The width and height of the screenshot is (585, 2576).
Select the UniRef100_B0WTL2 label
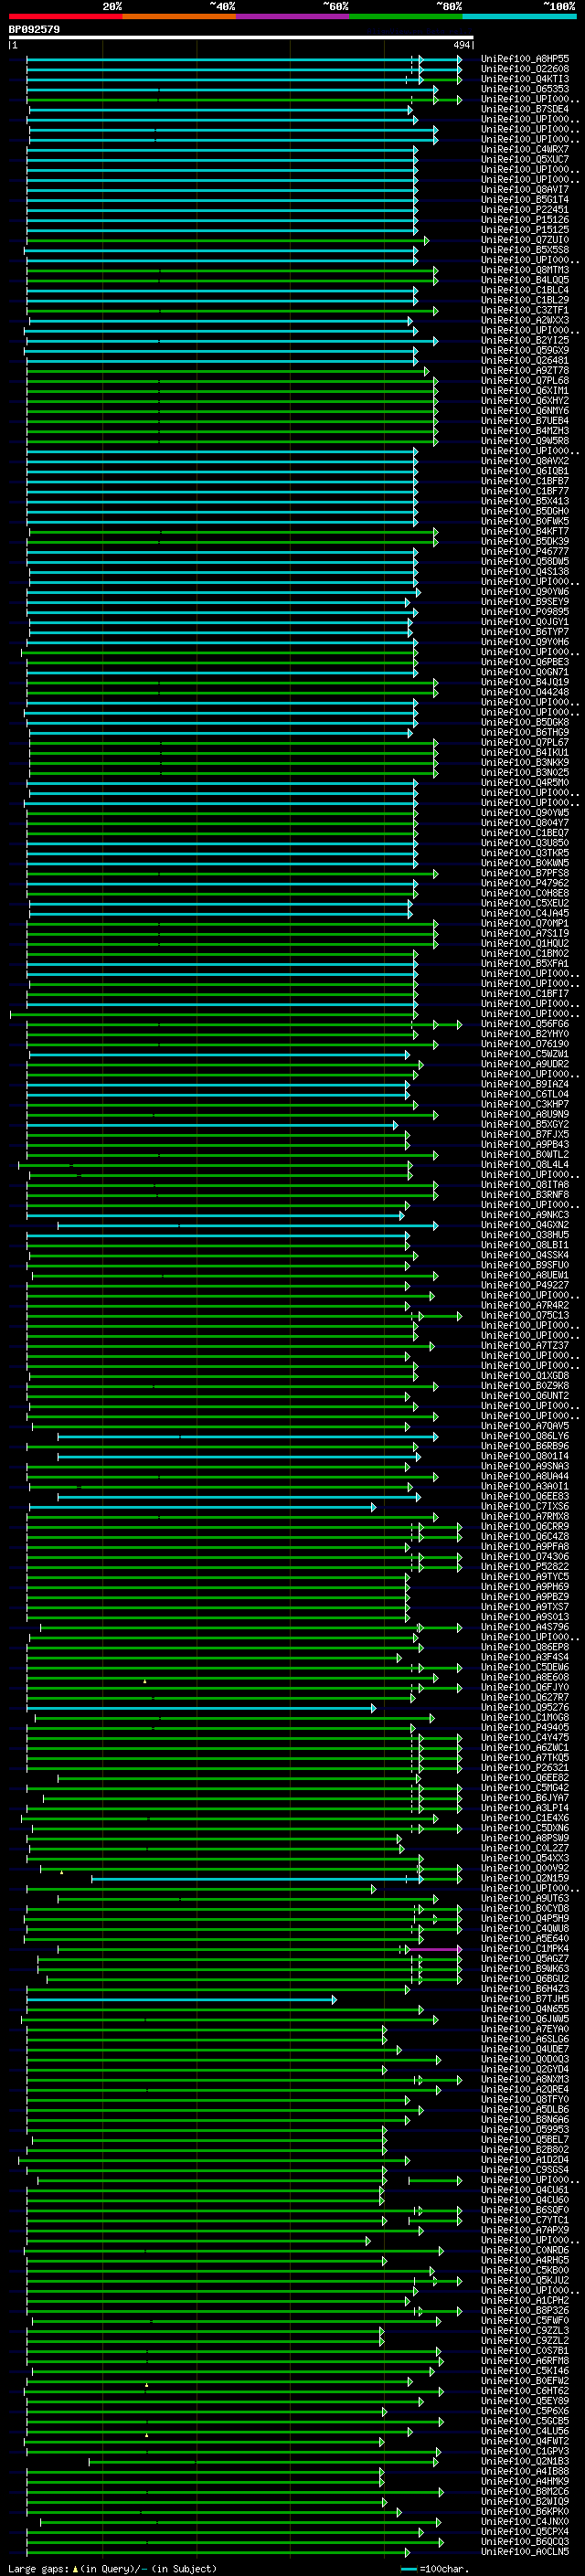tap(525, 1154)
